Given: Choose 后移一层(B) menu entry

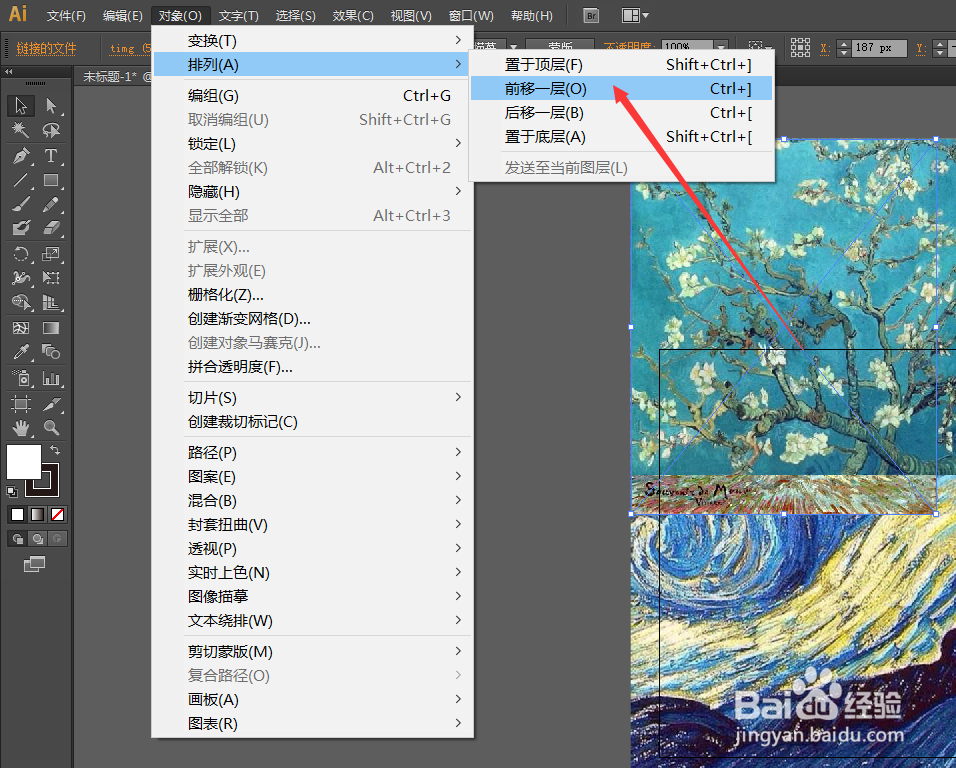Looking at the screenshot, I should click(621, 113).
